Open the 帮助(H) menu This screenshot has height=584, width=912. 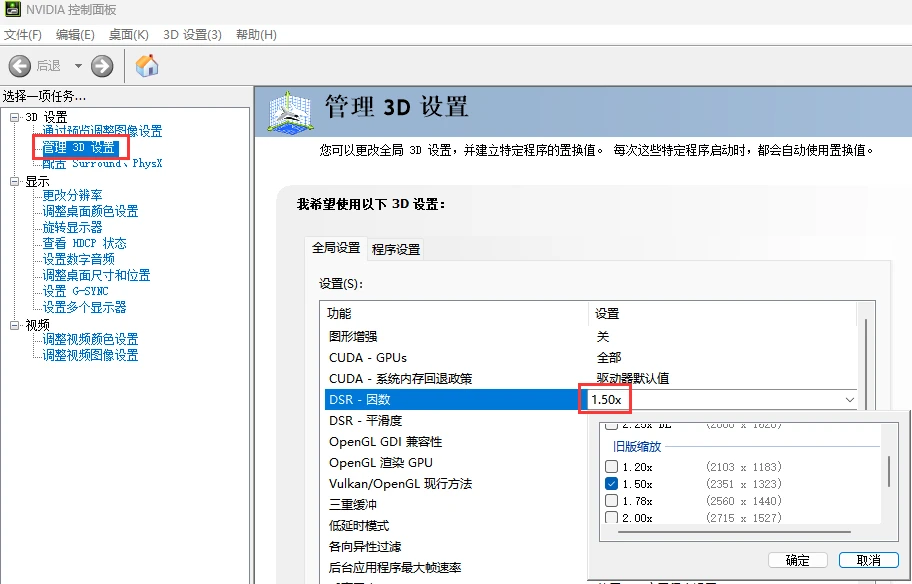click(256, 35)
